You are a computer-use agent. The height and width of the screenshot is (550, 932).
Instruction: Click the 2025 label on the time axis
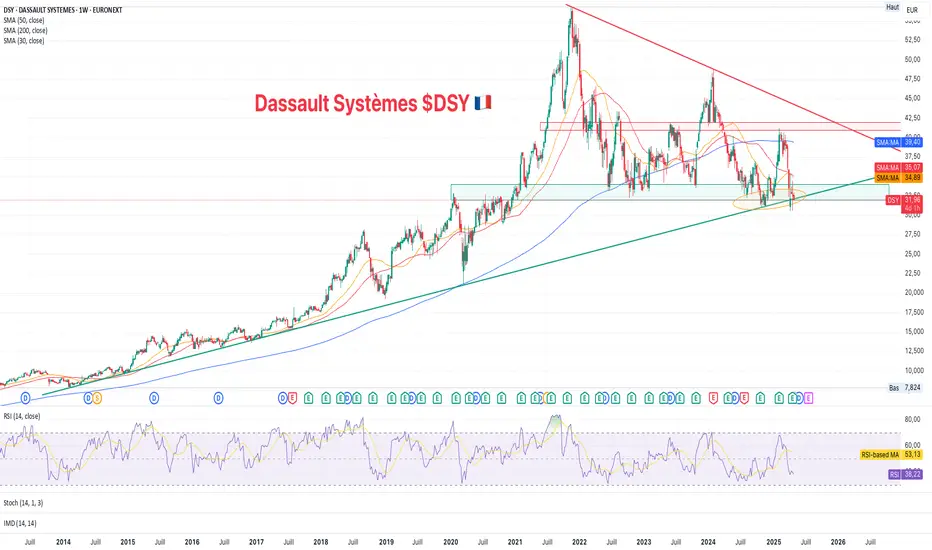coord(773,542)
